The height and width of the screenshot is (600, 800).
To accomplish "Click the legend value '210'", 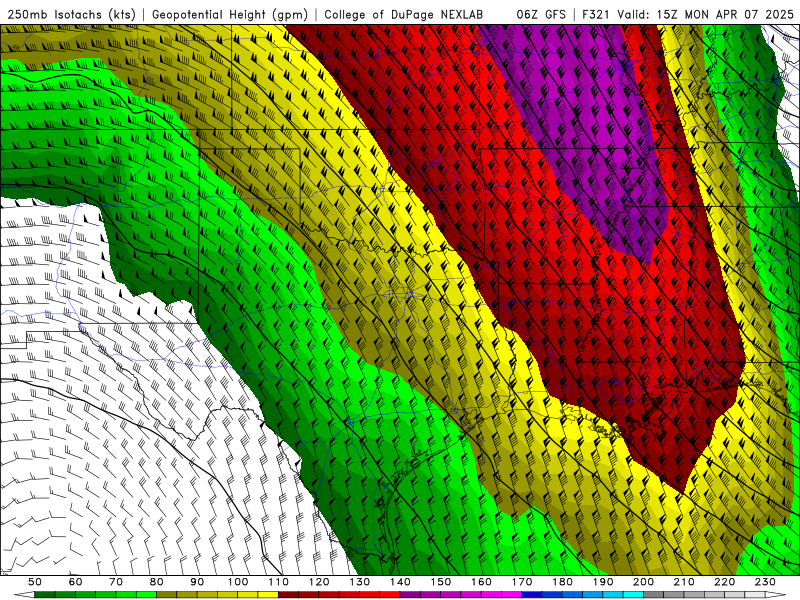I will (x=684, y=582).
